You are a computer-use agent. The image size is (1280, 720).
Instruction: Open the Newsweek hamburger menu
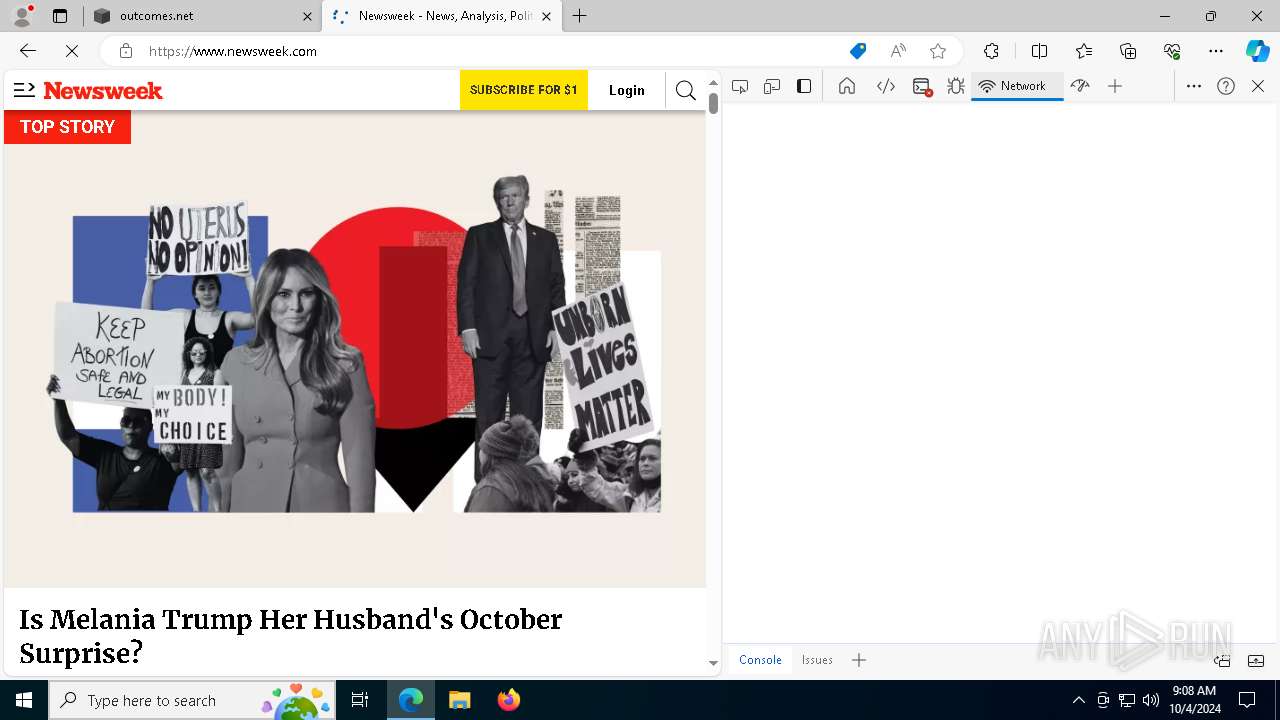[24, 90]
